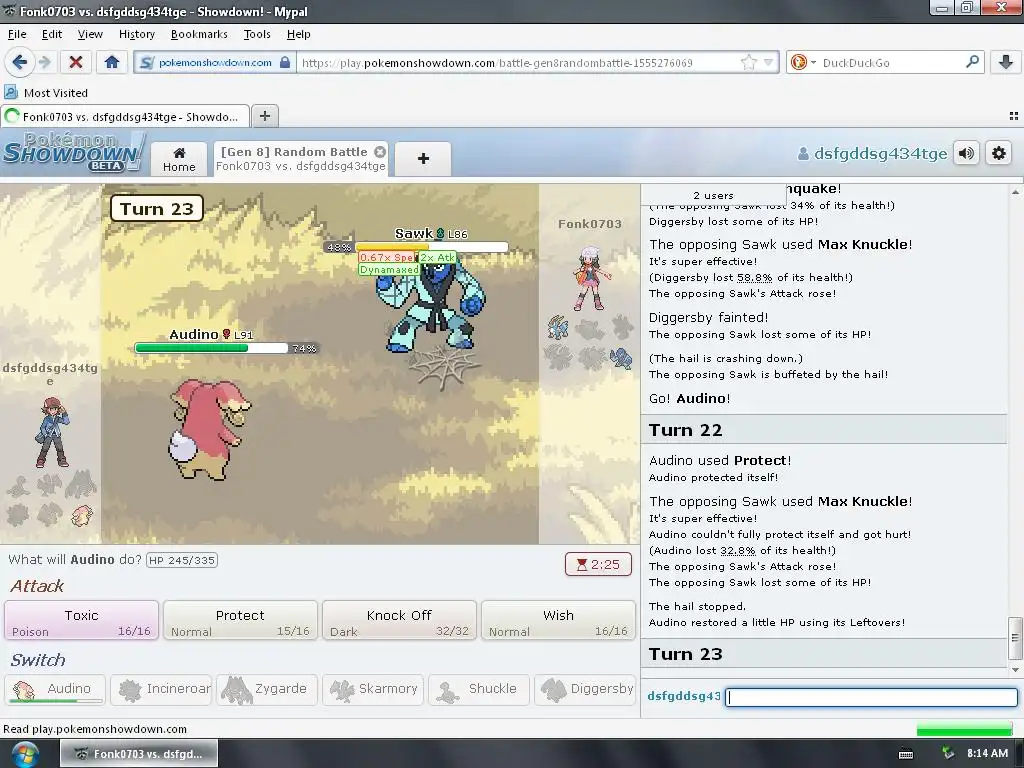
Task: Open the Most Visited bookmarks folder
Action: click(x=46, y=93)
